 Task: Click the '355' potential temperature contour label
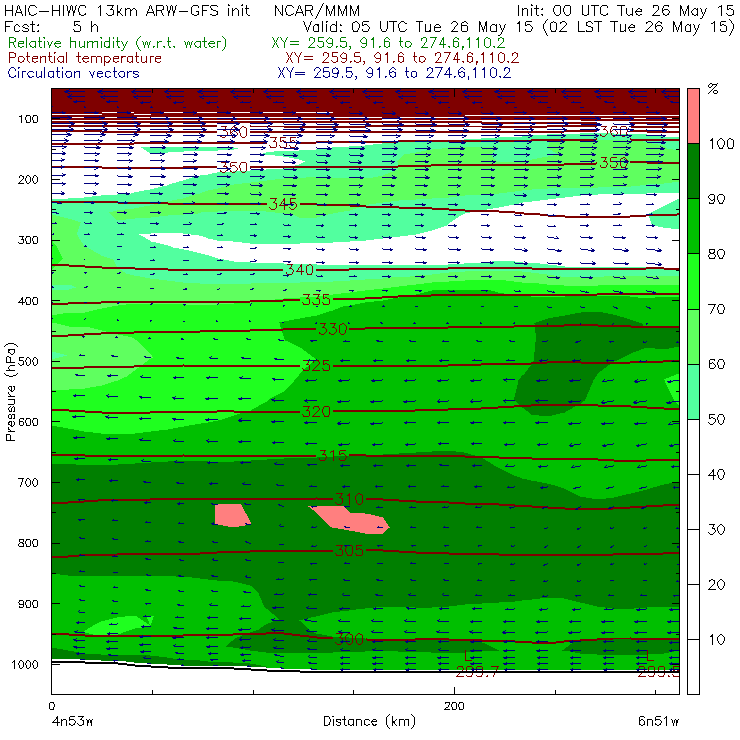283,143
